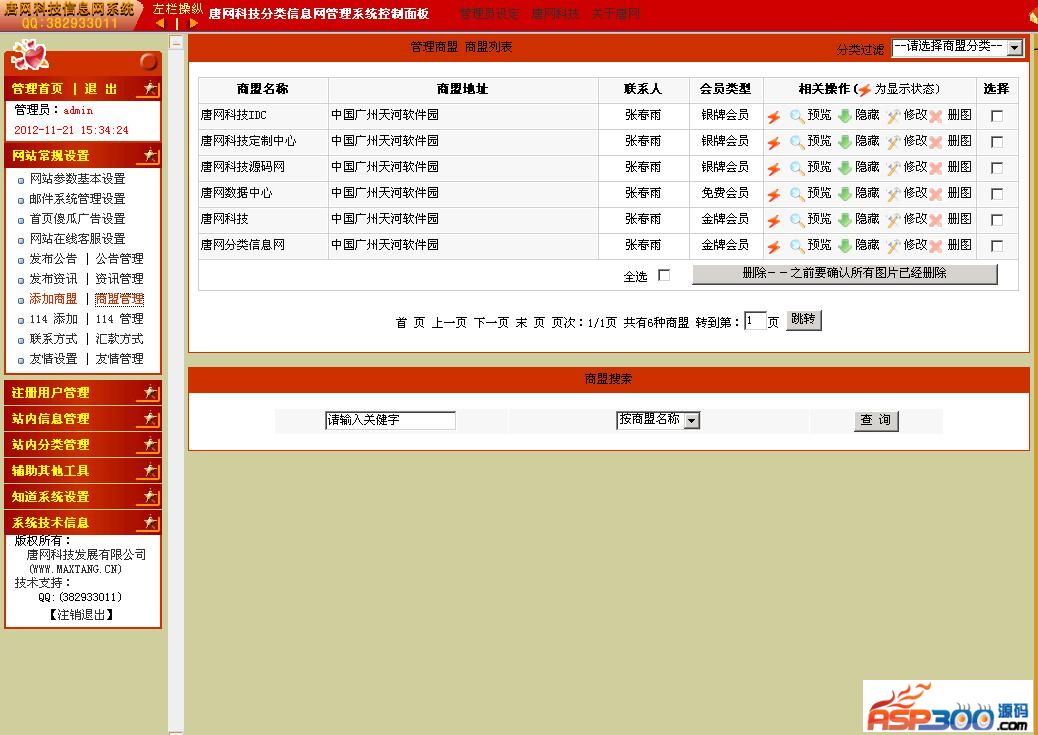
Task: Collapse the 系统技术信息 sidebar section
Action: point(83,522)
